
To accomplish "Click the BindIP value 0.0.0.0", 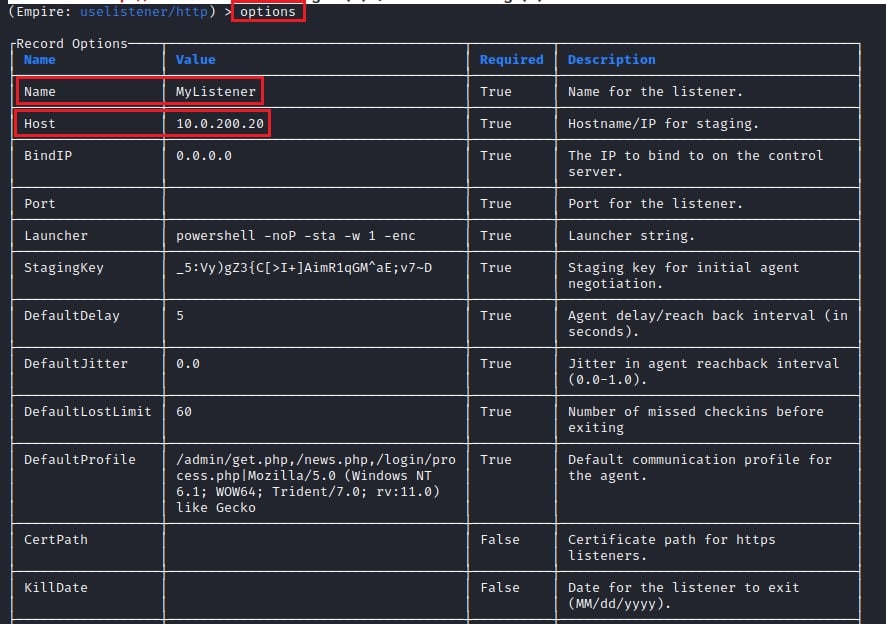I will [204, 155].
